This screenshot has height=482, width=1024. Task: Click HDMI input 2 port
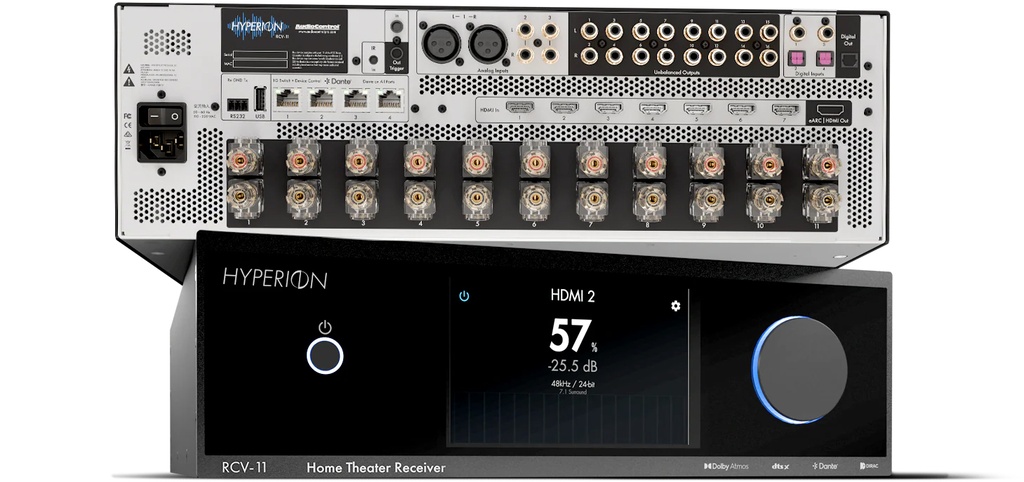[x=564, y=109]
